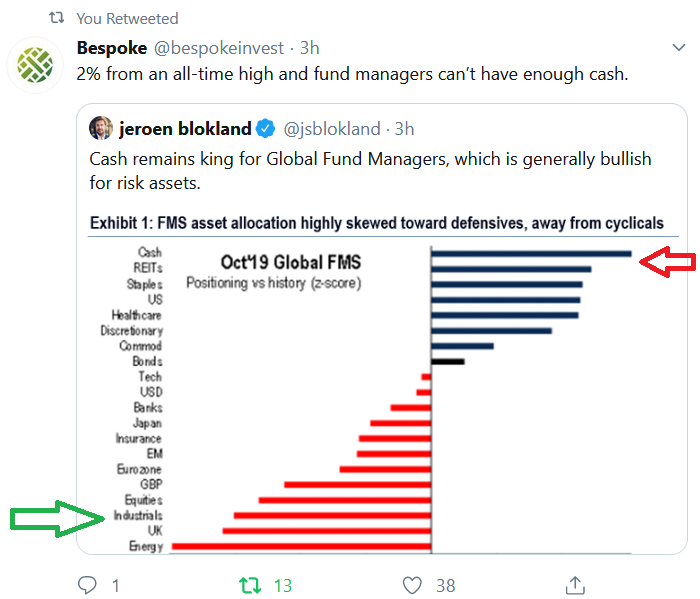This screenshot has height=599, width=700.
Task: Click the You Retweeted label
Action: click(127, 18)
